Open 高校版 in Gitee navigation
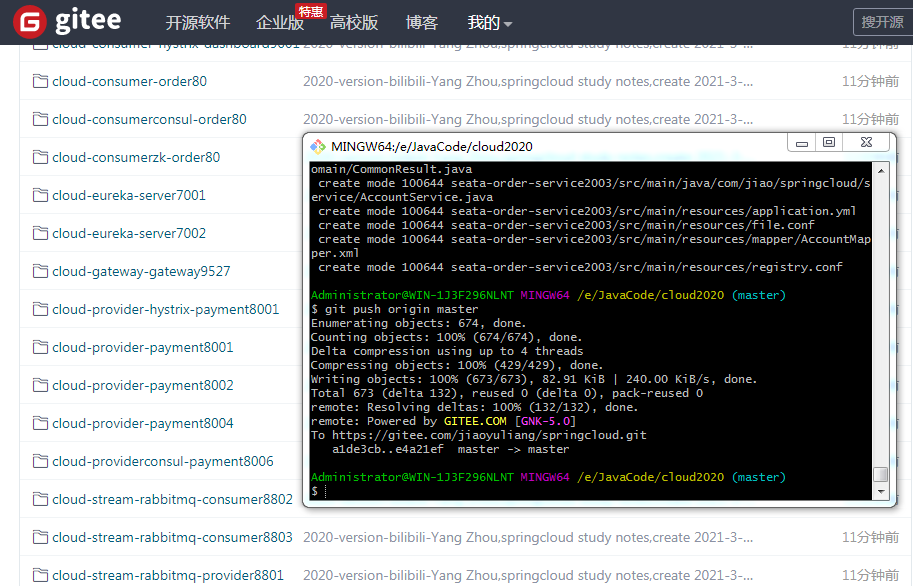Image resolution: width=913 pixels, height=586 pixels. point(354,23)
